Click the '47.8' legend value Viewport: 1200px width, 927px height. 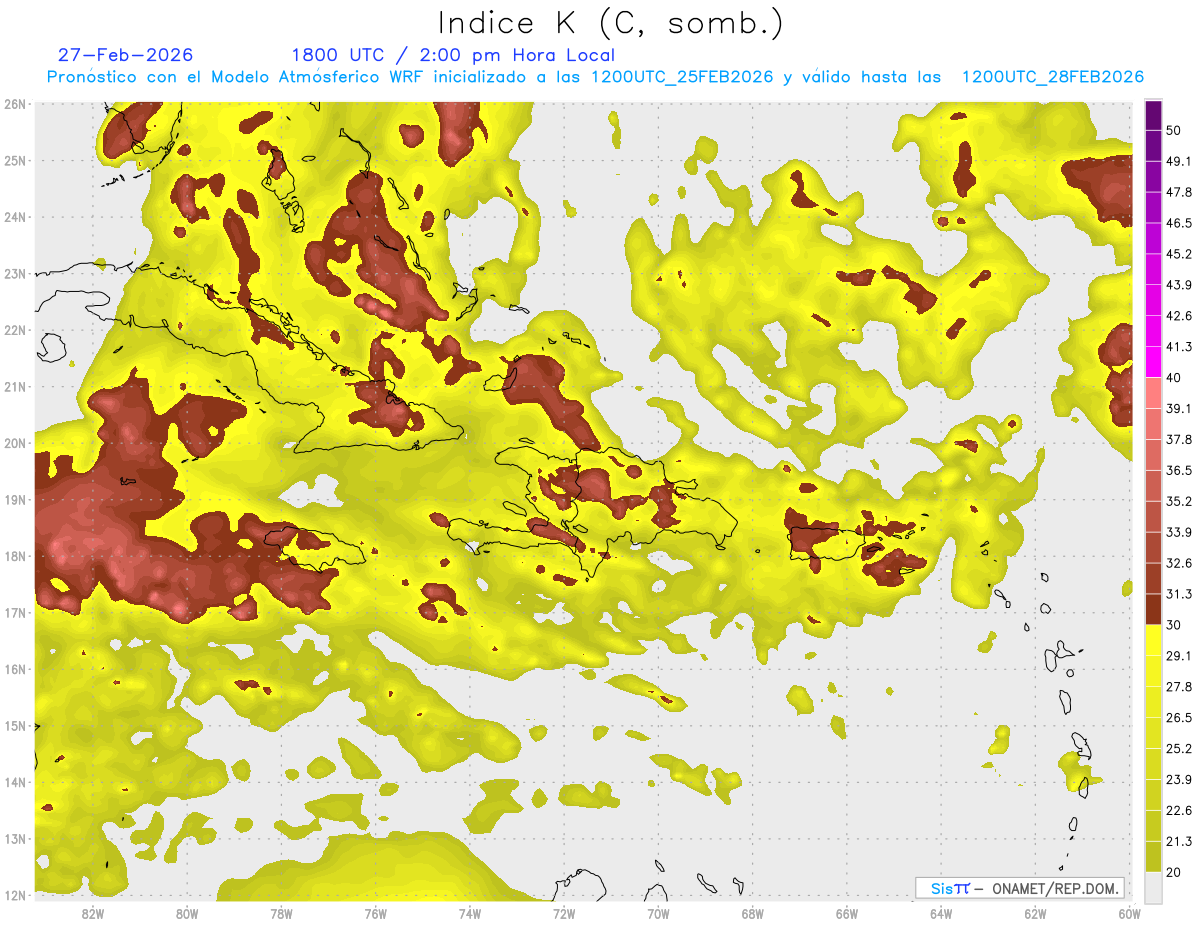1179,192
